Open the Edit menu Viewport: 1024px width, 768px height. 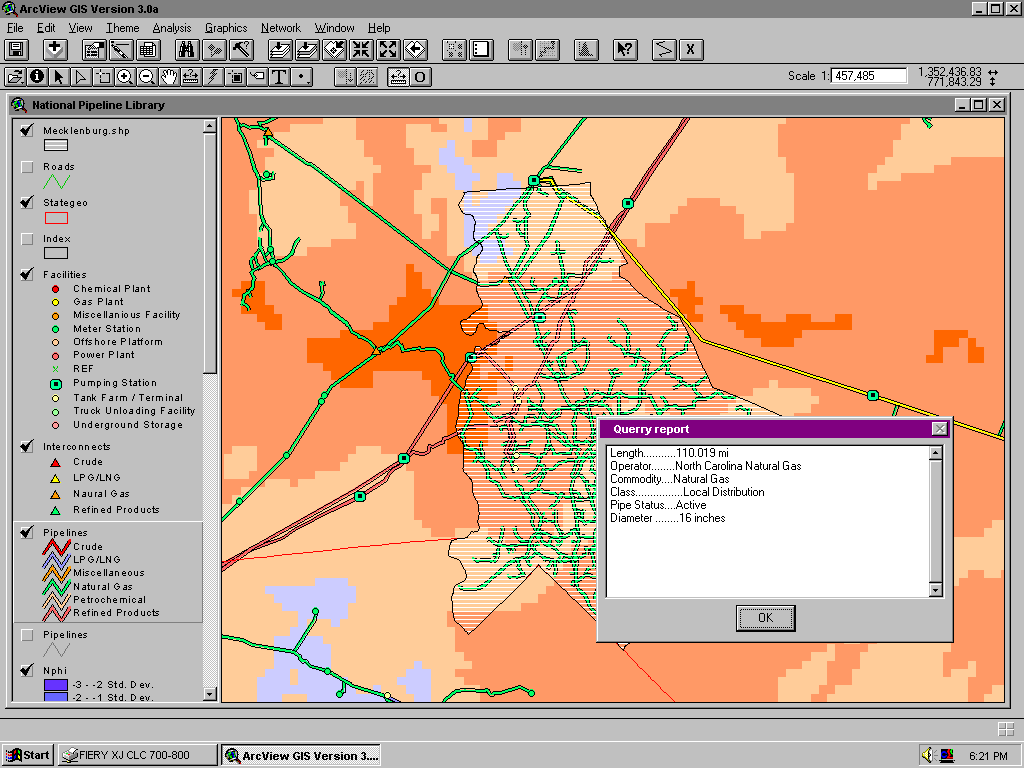click(46, 28)
